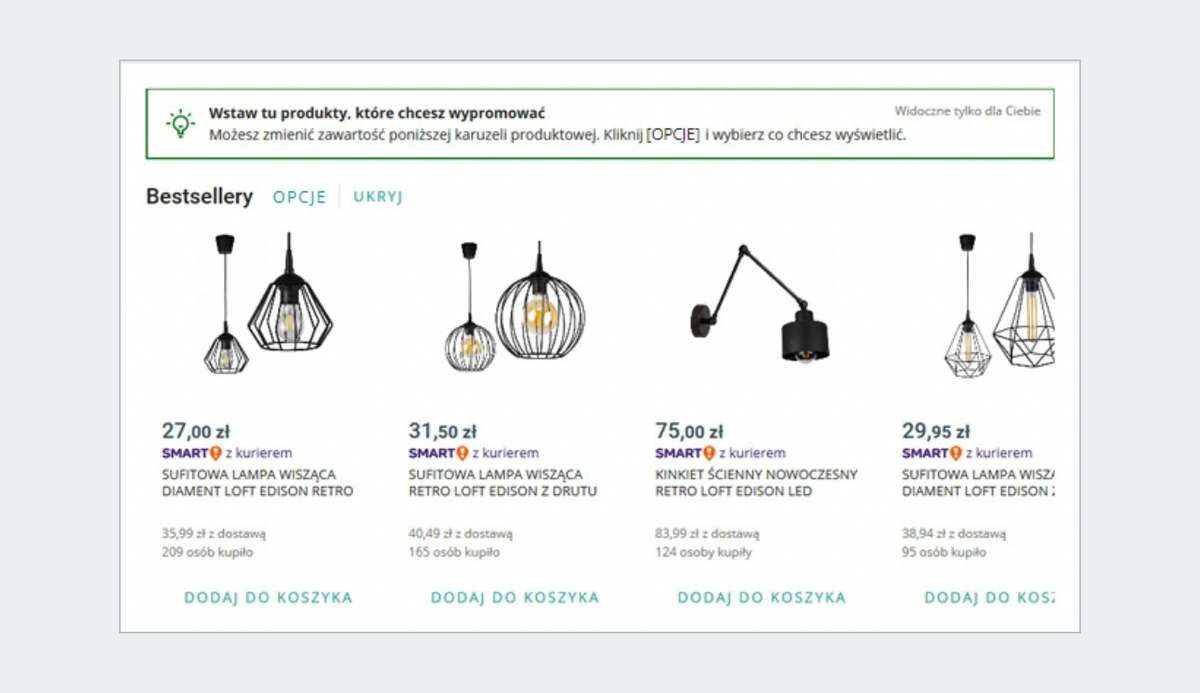Open the black wall sconce image
Viewport: 1200px width, 693px height.
pyautogui.click(x=762, y=304)
